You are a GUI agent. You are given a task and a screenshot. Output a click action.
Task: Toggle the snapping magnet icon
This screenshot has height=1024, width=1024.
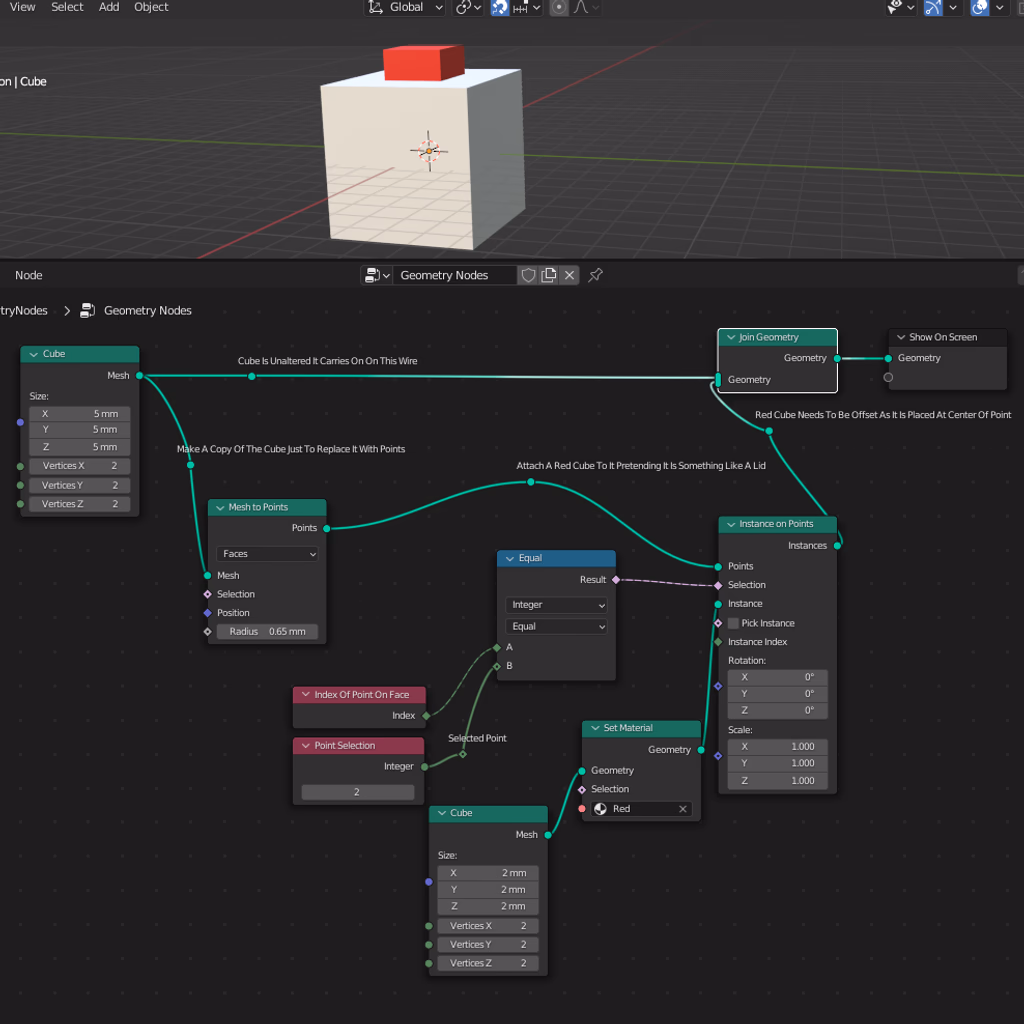click(x=500, y=7)
